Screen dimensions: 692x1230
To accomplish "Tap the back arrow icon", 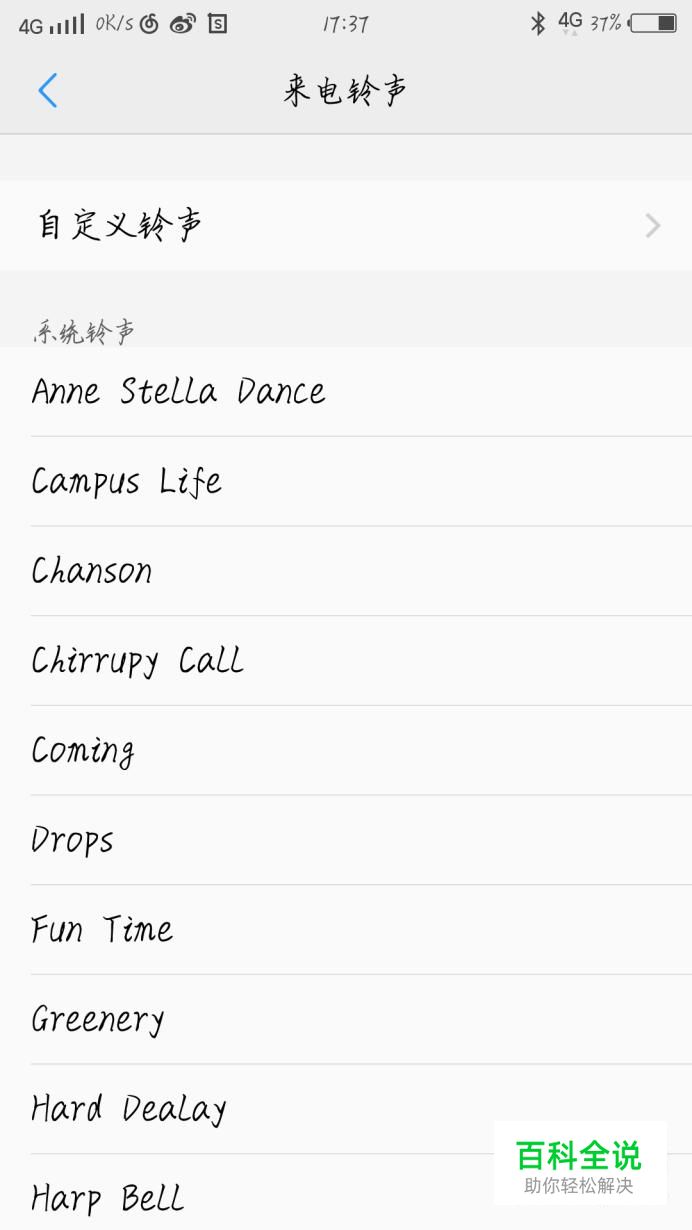I will [47, 91].
